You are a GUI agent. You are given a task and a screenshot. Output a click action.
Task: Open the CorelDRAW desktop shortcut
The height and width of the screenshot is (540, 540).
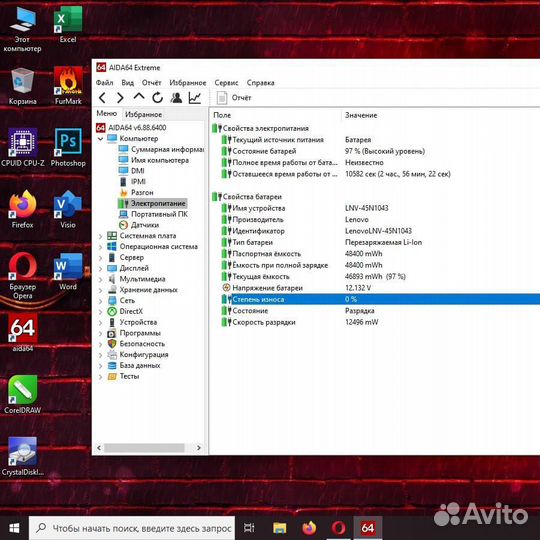tap(23, 395)
